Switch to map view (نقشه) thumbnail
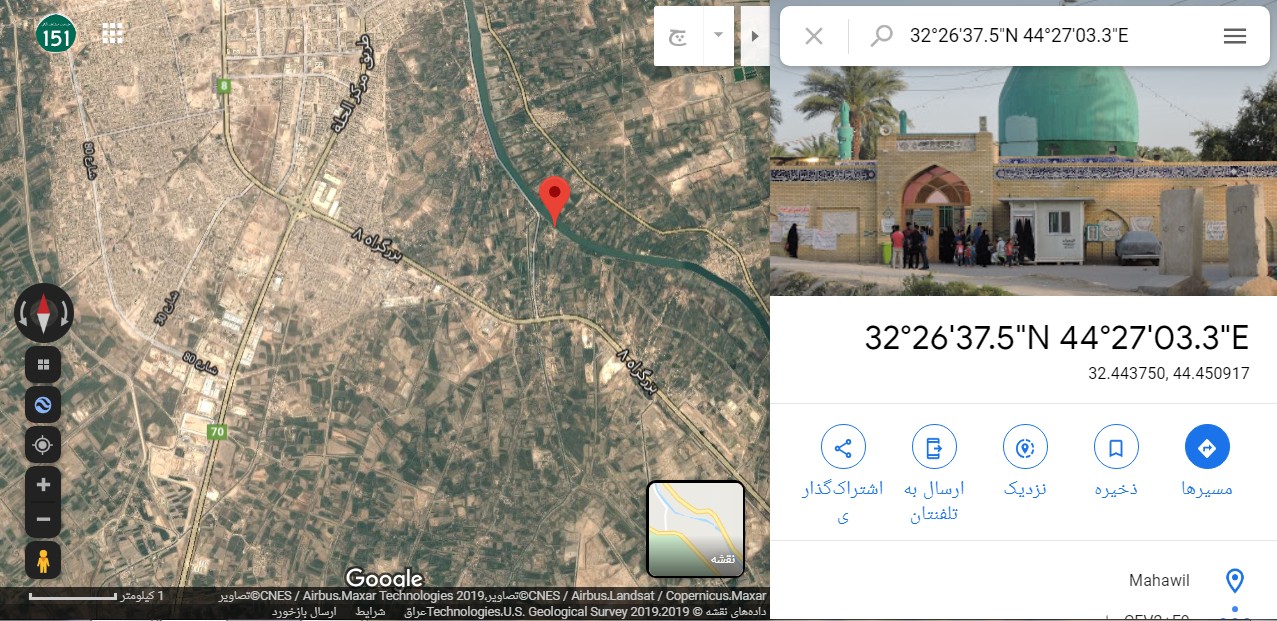This screenshot has height=621, width=1277. coord(696,529)
